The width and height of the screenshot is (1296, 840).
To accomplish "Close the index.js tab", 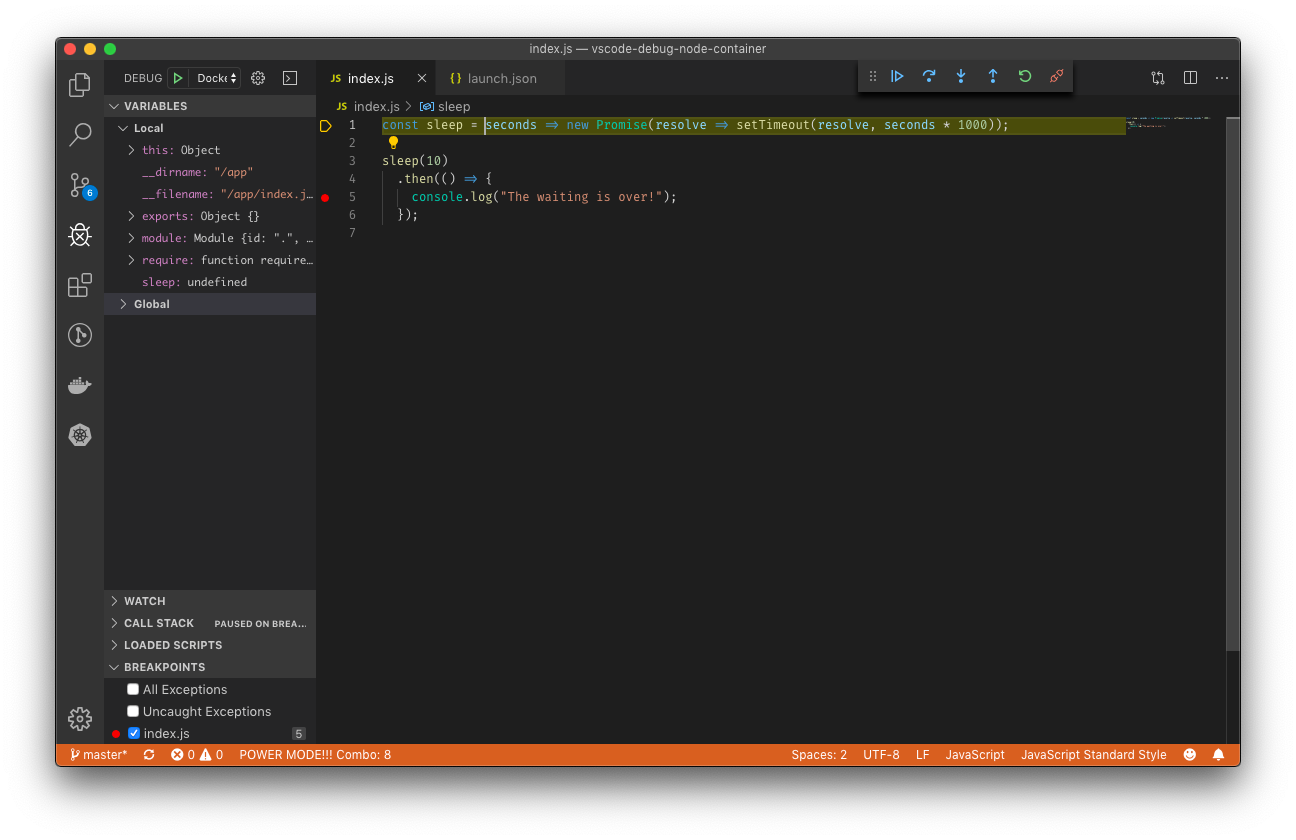I will (x=422, y=78).
